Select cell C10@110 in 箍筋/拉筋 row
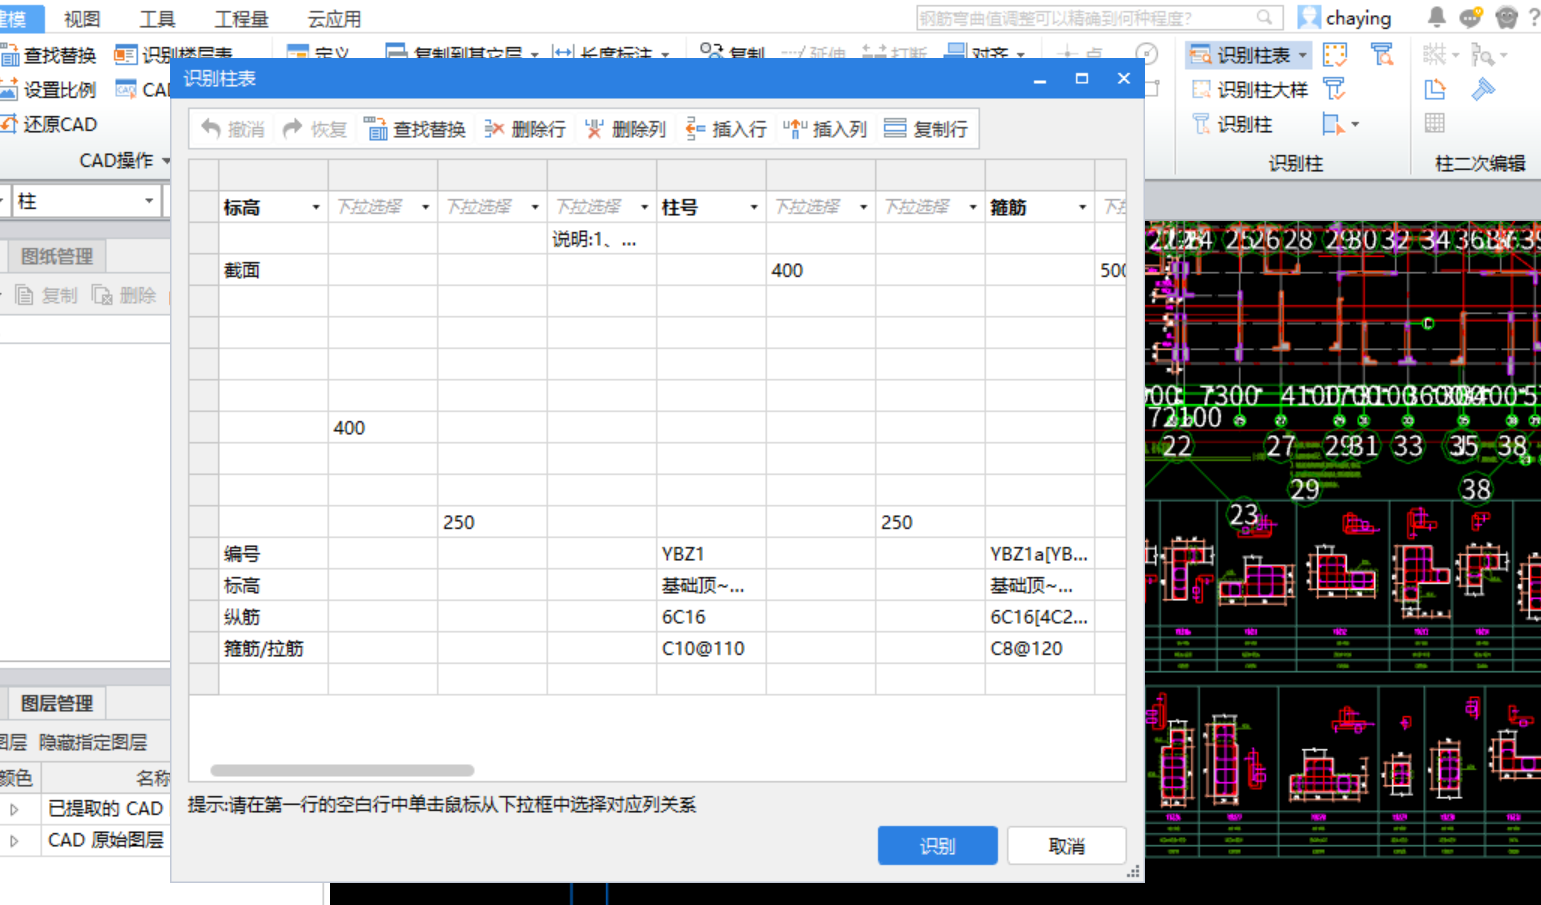The width and height of the screenshot is (1541, 905). coord(711,648)
